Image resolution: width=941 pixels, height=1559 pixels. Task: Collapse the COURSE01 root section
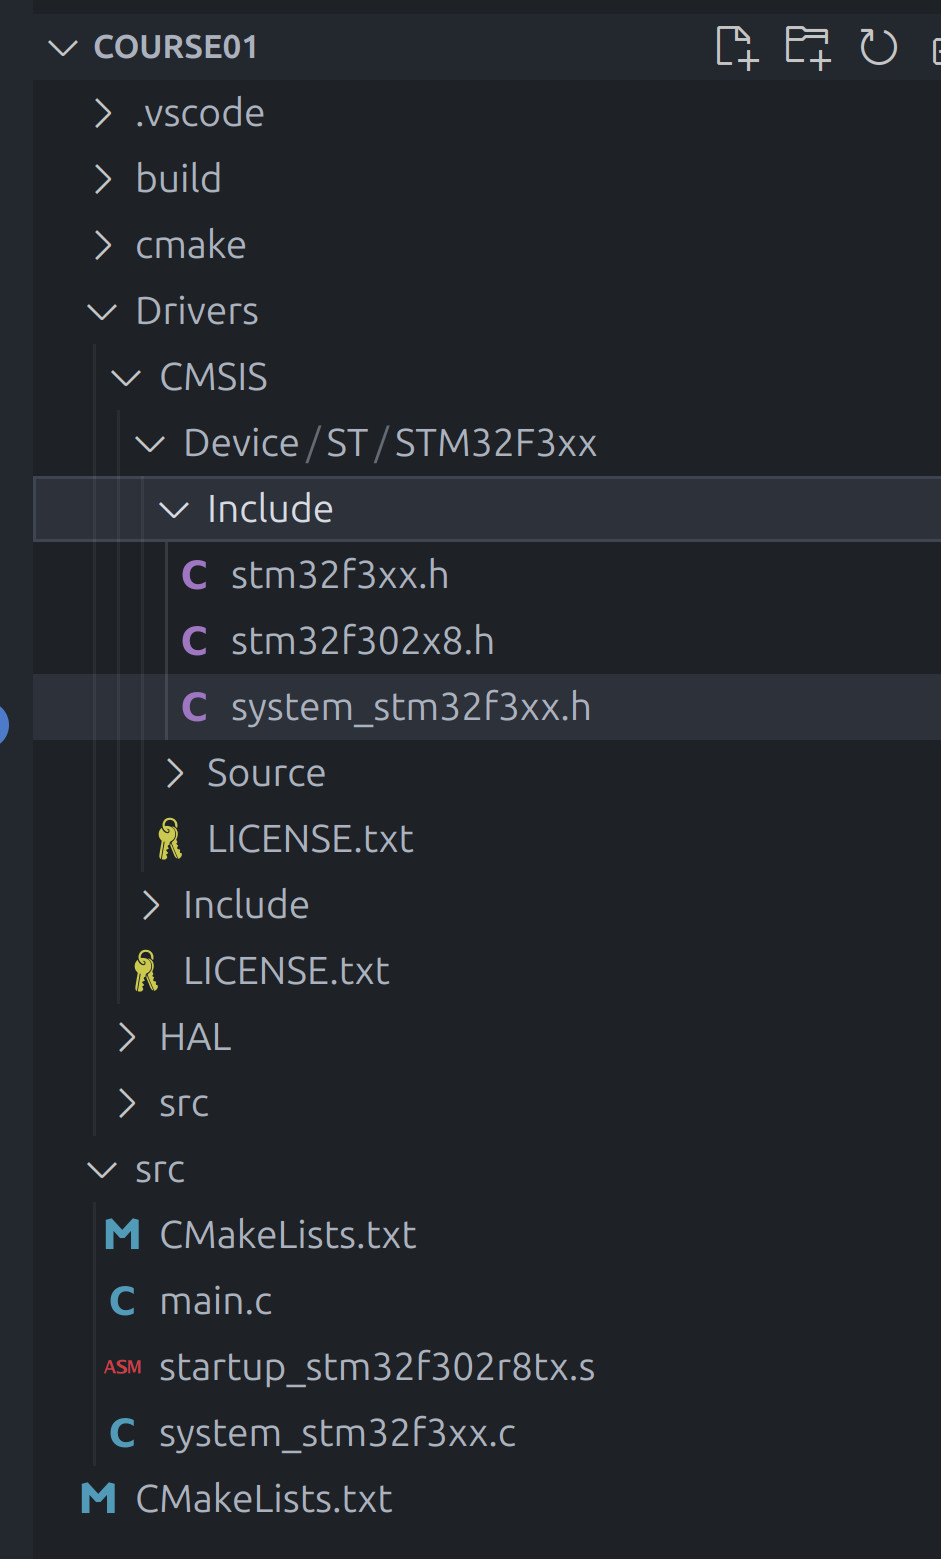pyautogui.click(x=63, y=47)
